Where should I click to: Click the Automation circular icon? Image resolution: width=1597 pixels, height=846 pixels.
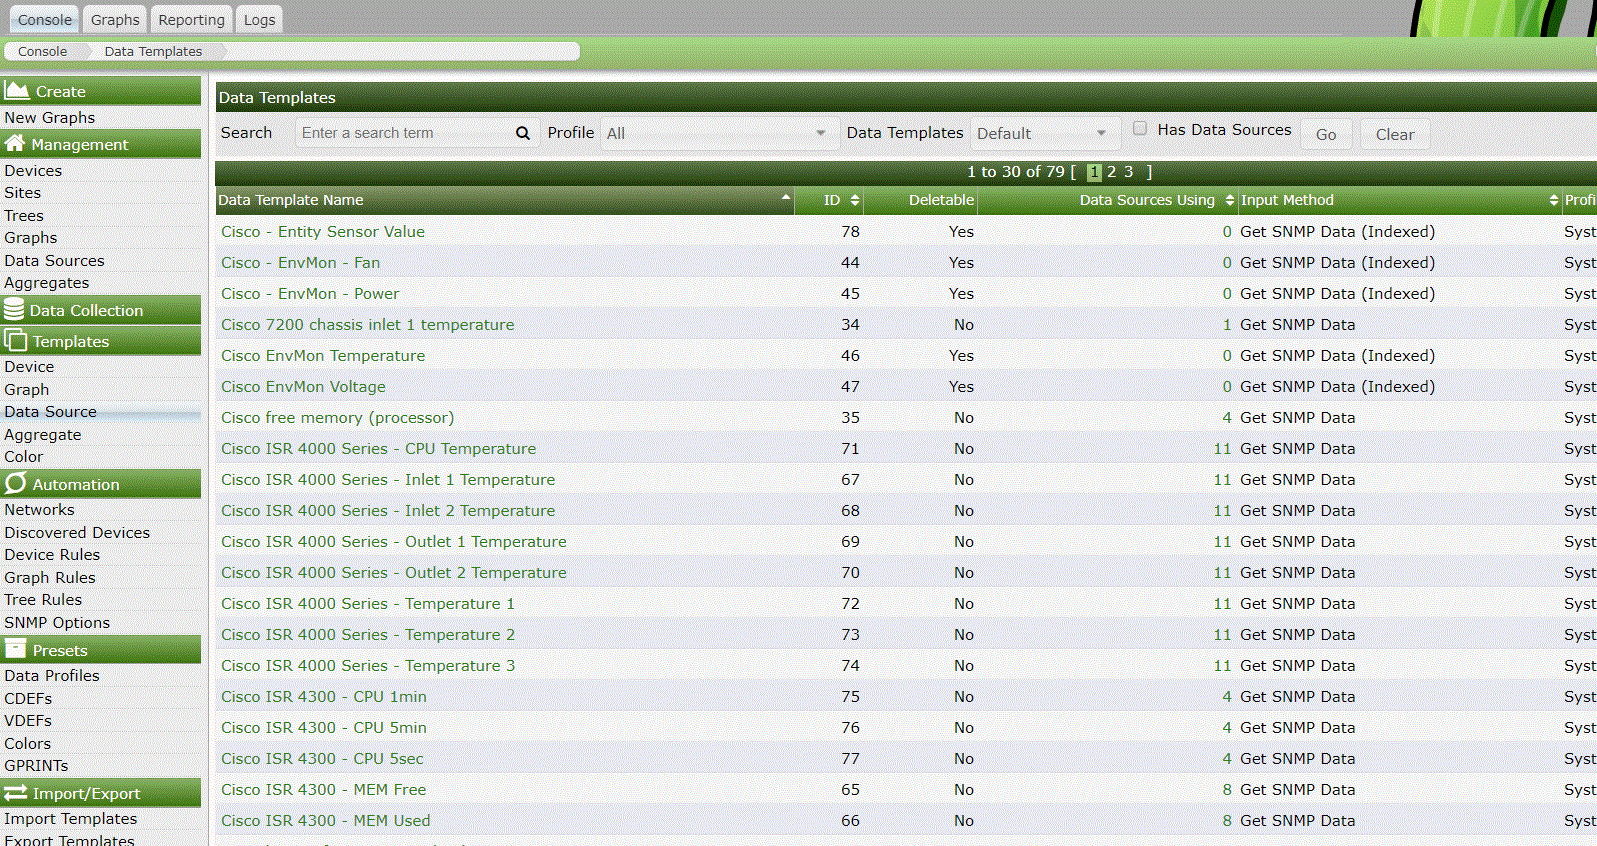point(15,484)
